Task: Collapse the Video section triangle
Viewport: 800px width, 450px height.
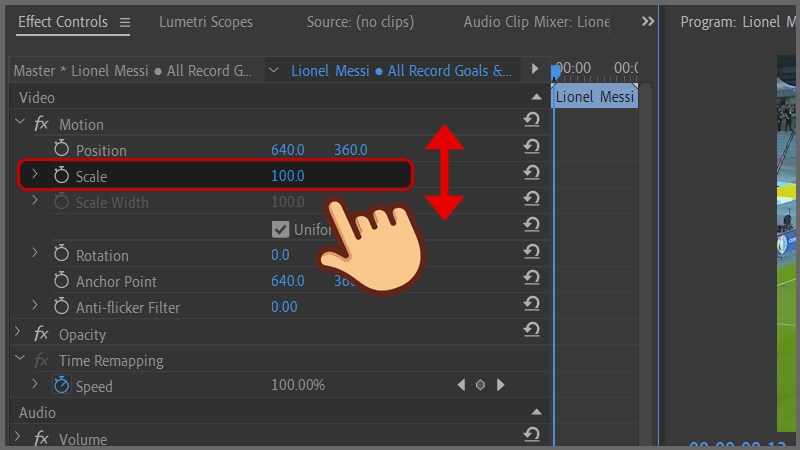Action: [536, 97]
